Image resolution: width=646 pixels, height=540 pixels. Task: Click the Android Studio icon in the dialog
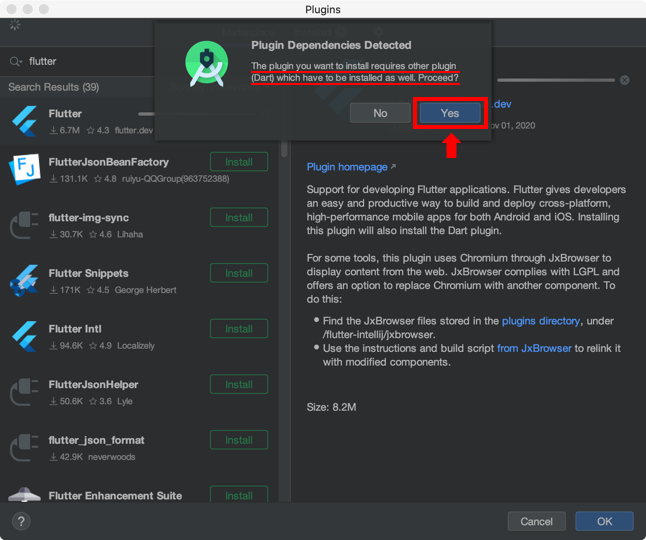(x=206, y=63)
